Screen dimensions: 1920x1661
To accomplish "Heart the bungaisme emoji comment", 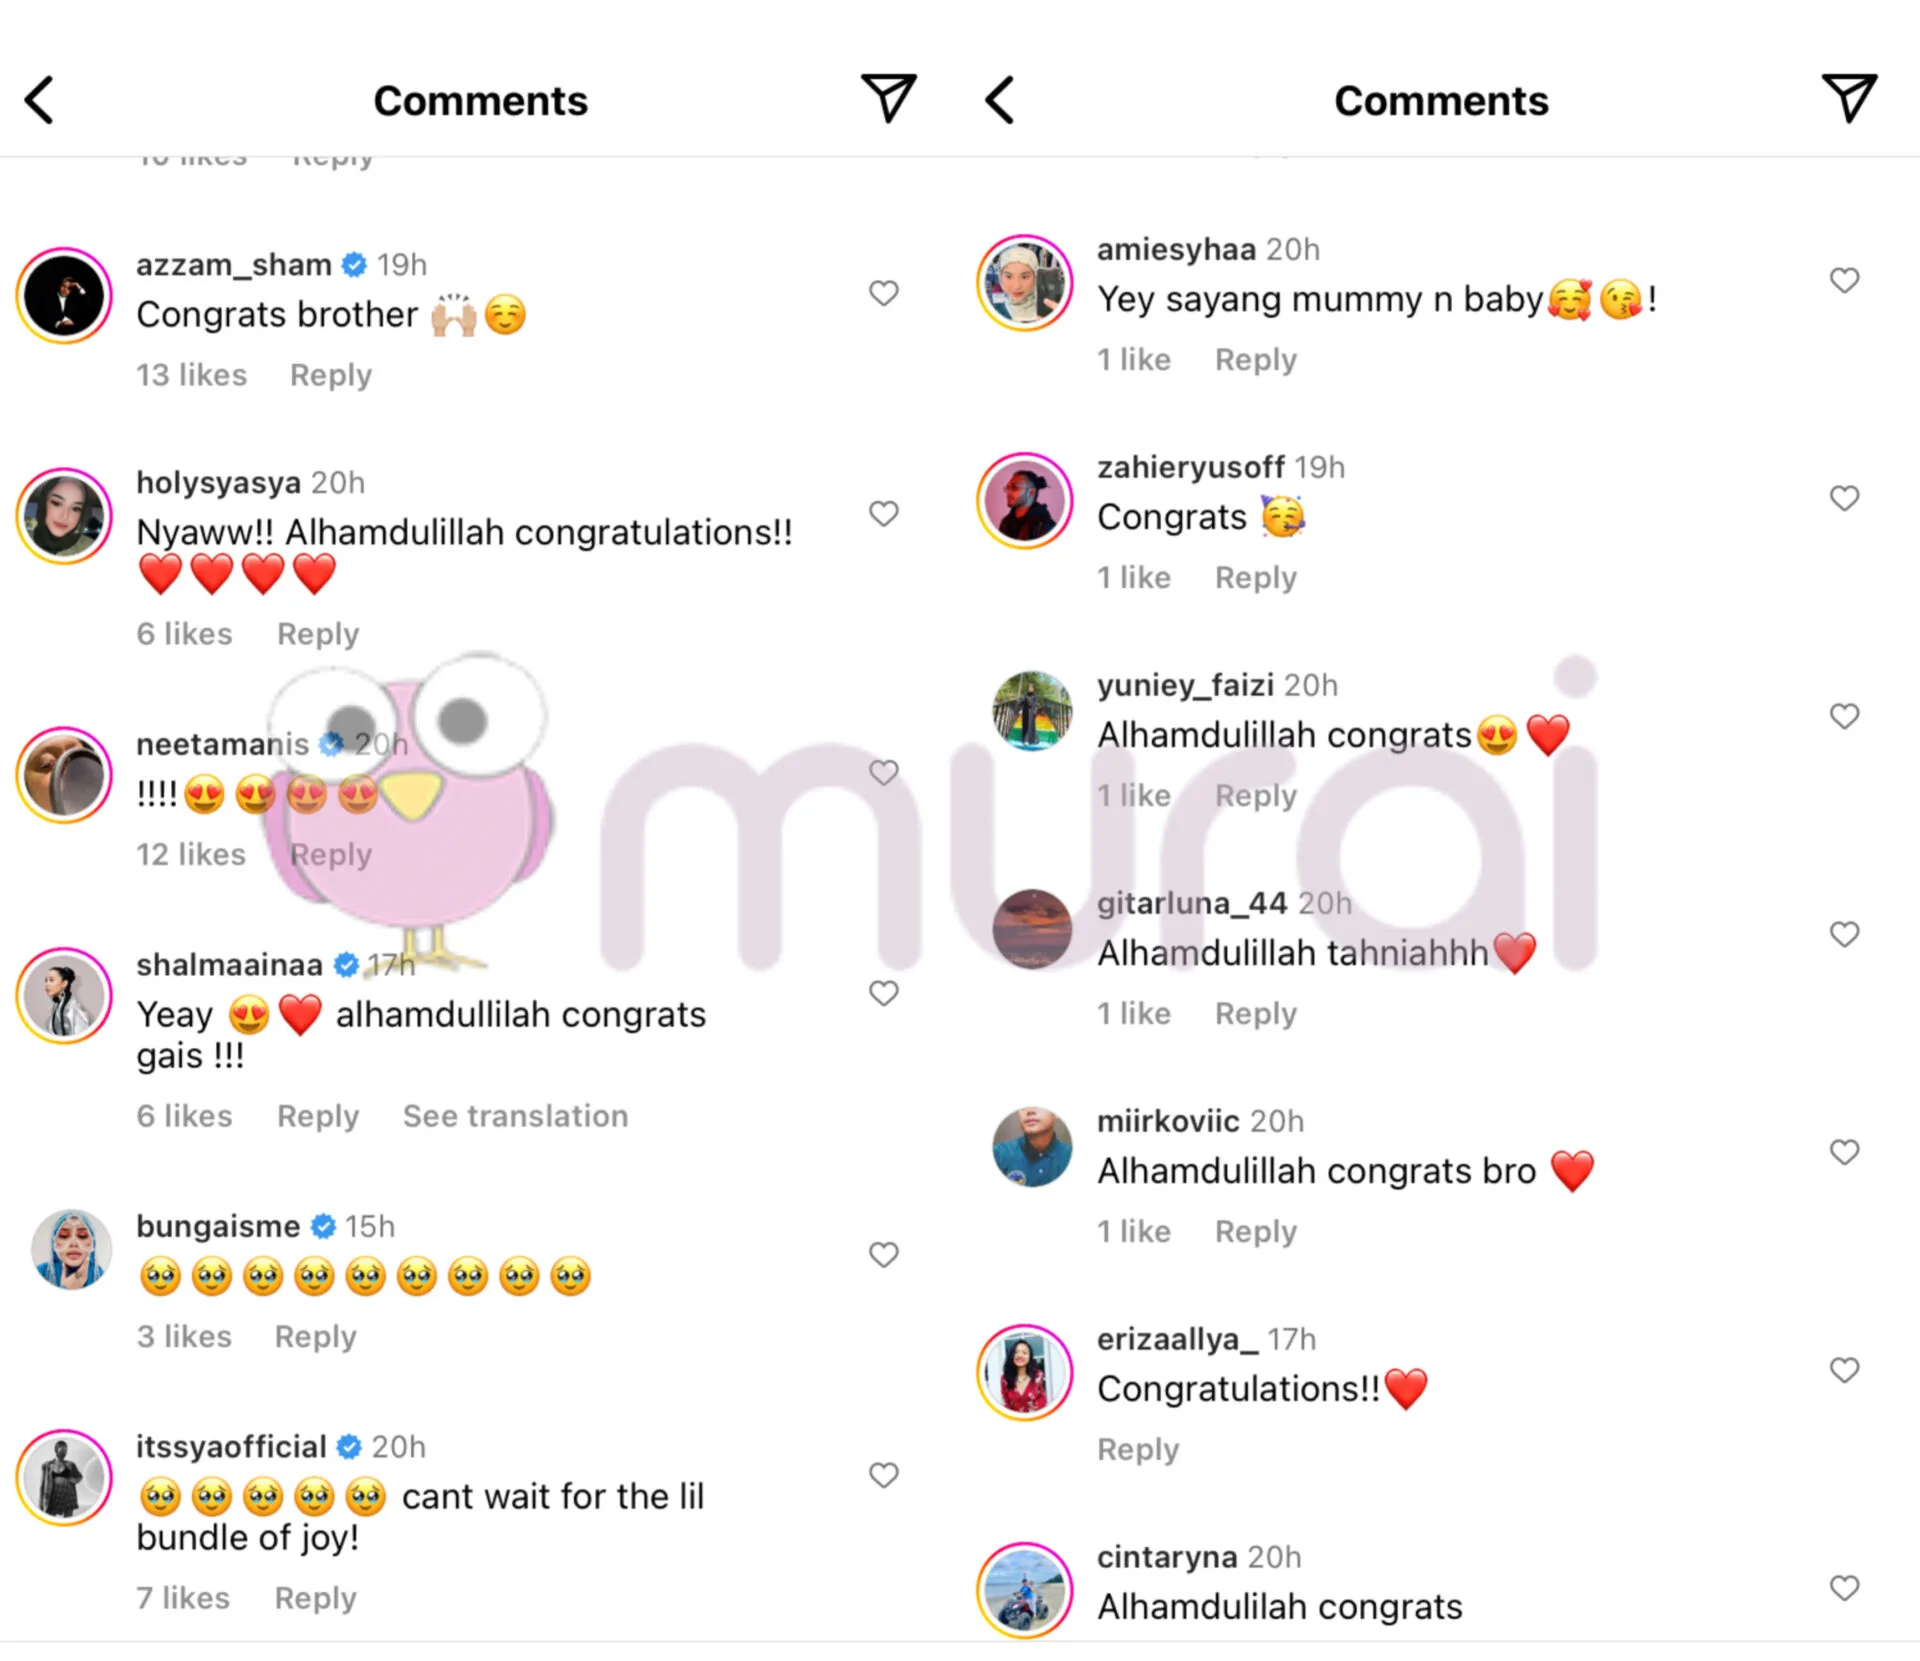I will [x=883, y=1254].
